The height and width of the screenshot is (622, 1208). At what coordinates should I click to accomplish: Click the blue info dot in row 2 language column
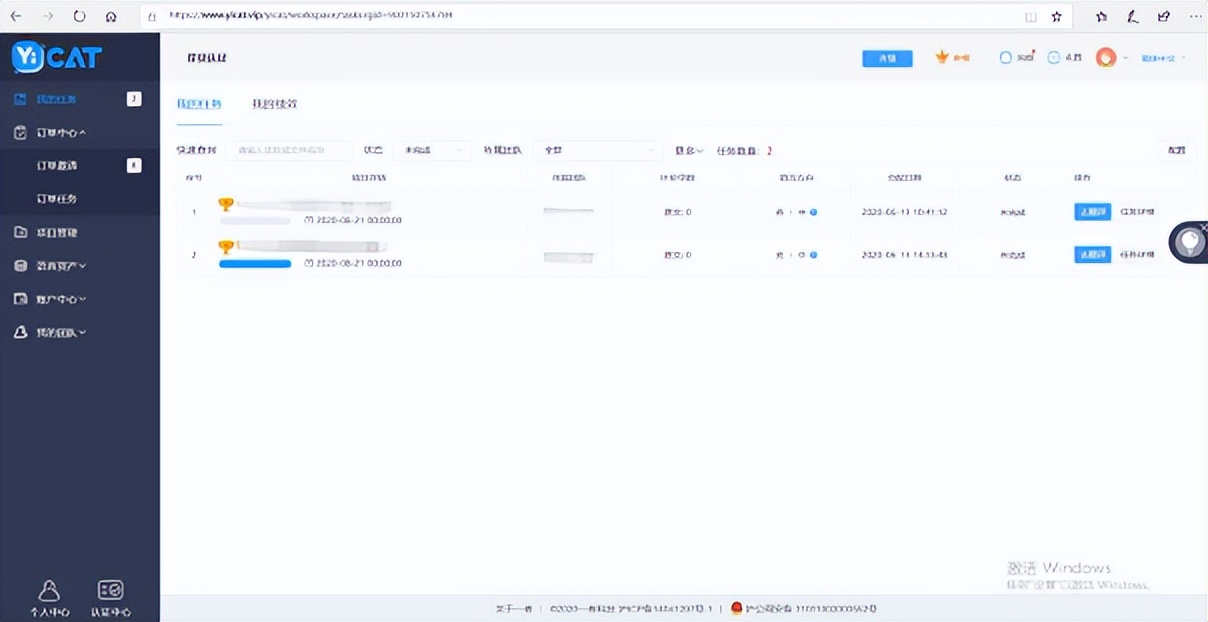813,256
